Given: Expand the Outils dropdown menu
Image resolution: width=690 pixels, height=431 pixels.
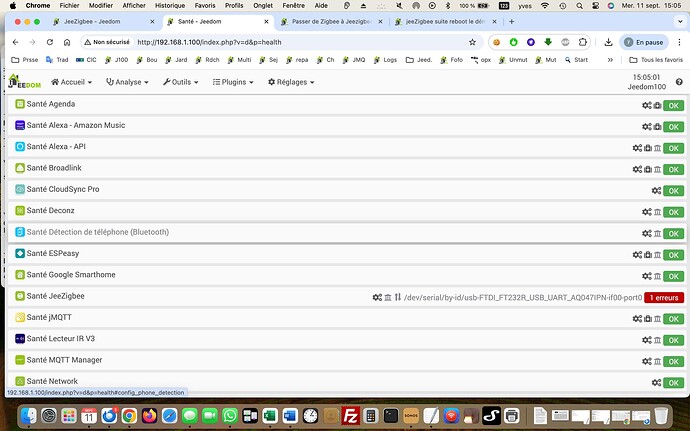Looking at the screenshot, I should [x=180, y=82].
